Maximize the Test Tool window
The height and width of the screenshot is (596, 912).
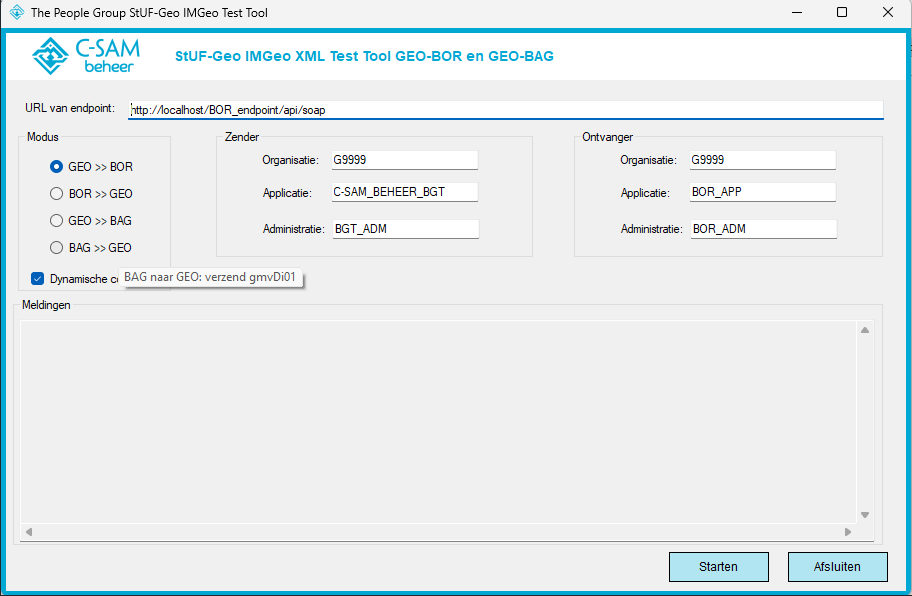pos(842,12)
